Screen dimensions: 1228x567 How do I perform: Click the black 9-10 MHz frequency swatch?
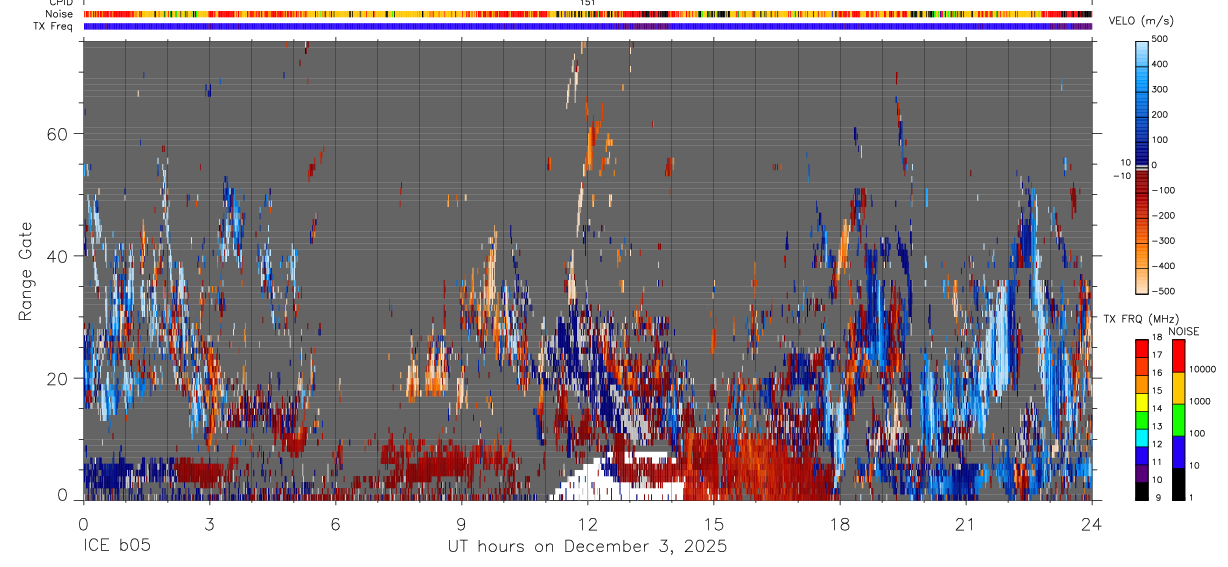pos(1142,490)
